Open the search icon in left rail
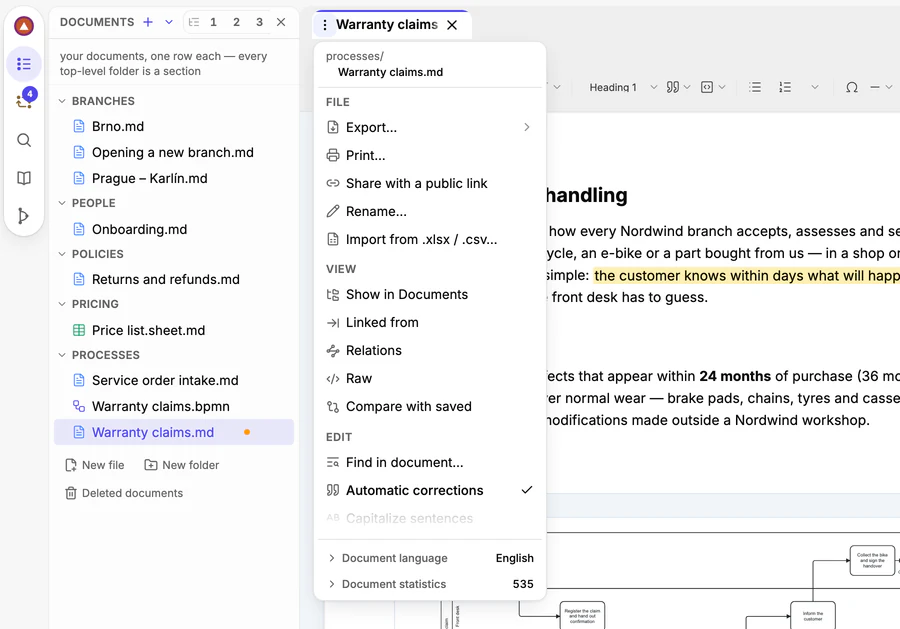 [x=24, y=140]
